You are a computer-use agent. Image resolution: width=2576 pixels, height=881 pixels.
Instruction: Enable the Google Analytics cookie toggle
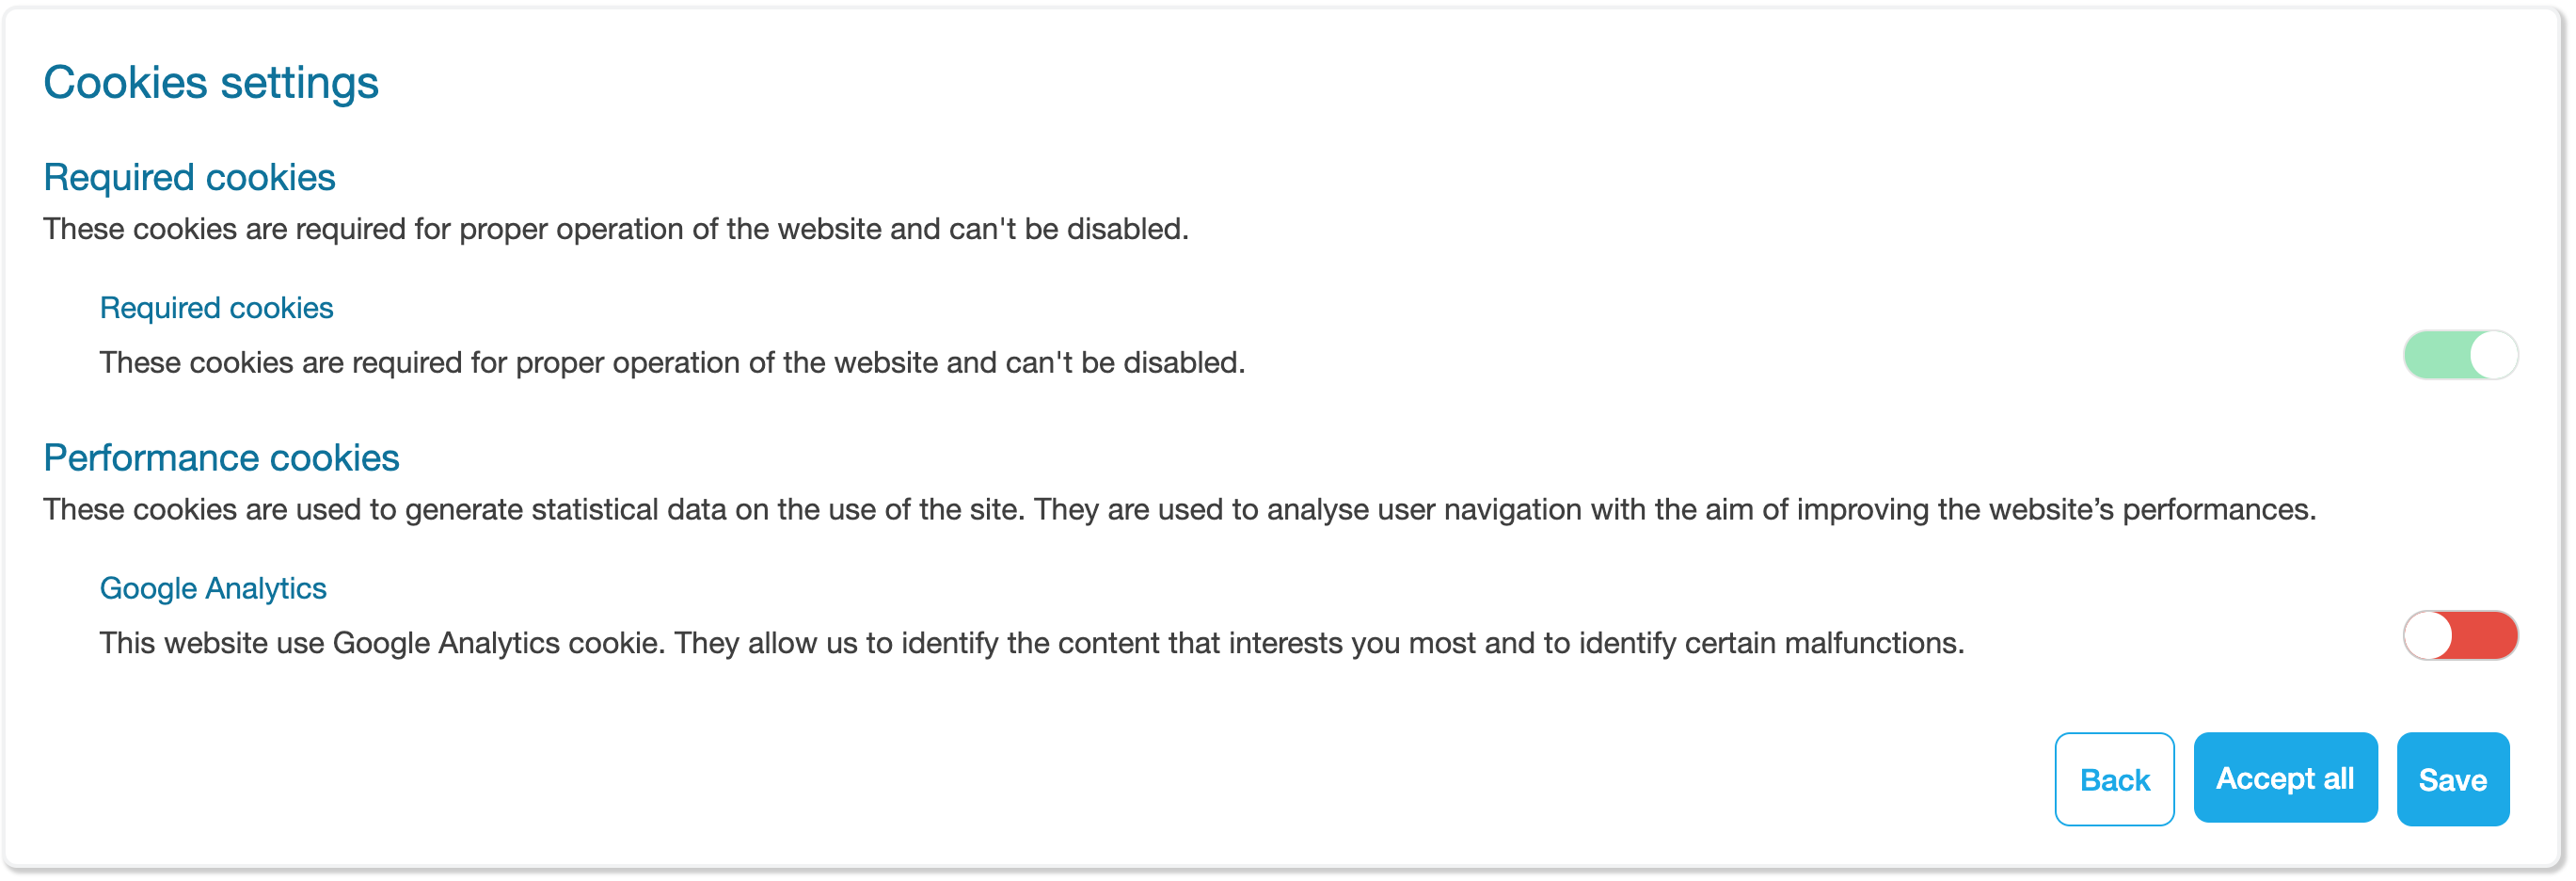pyautogui.click(x=2459, y=636)
